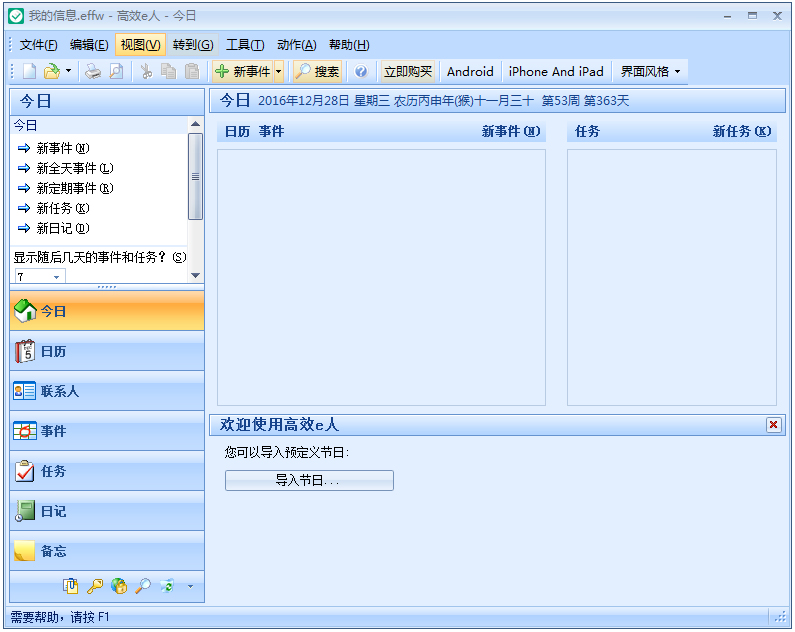
Task: Click the copy toolbar icon
Action: point(168,71)
